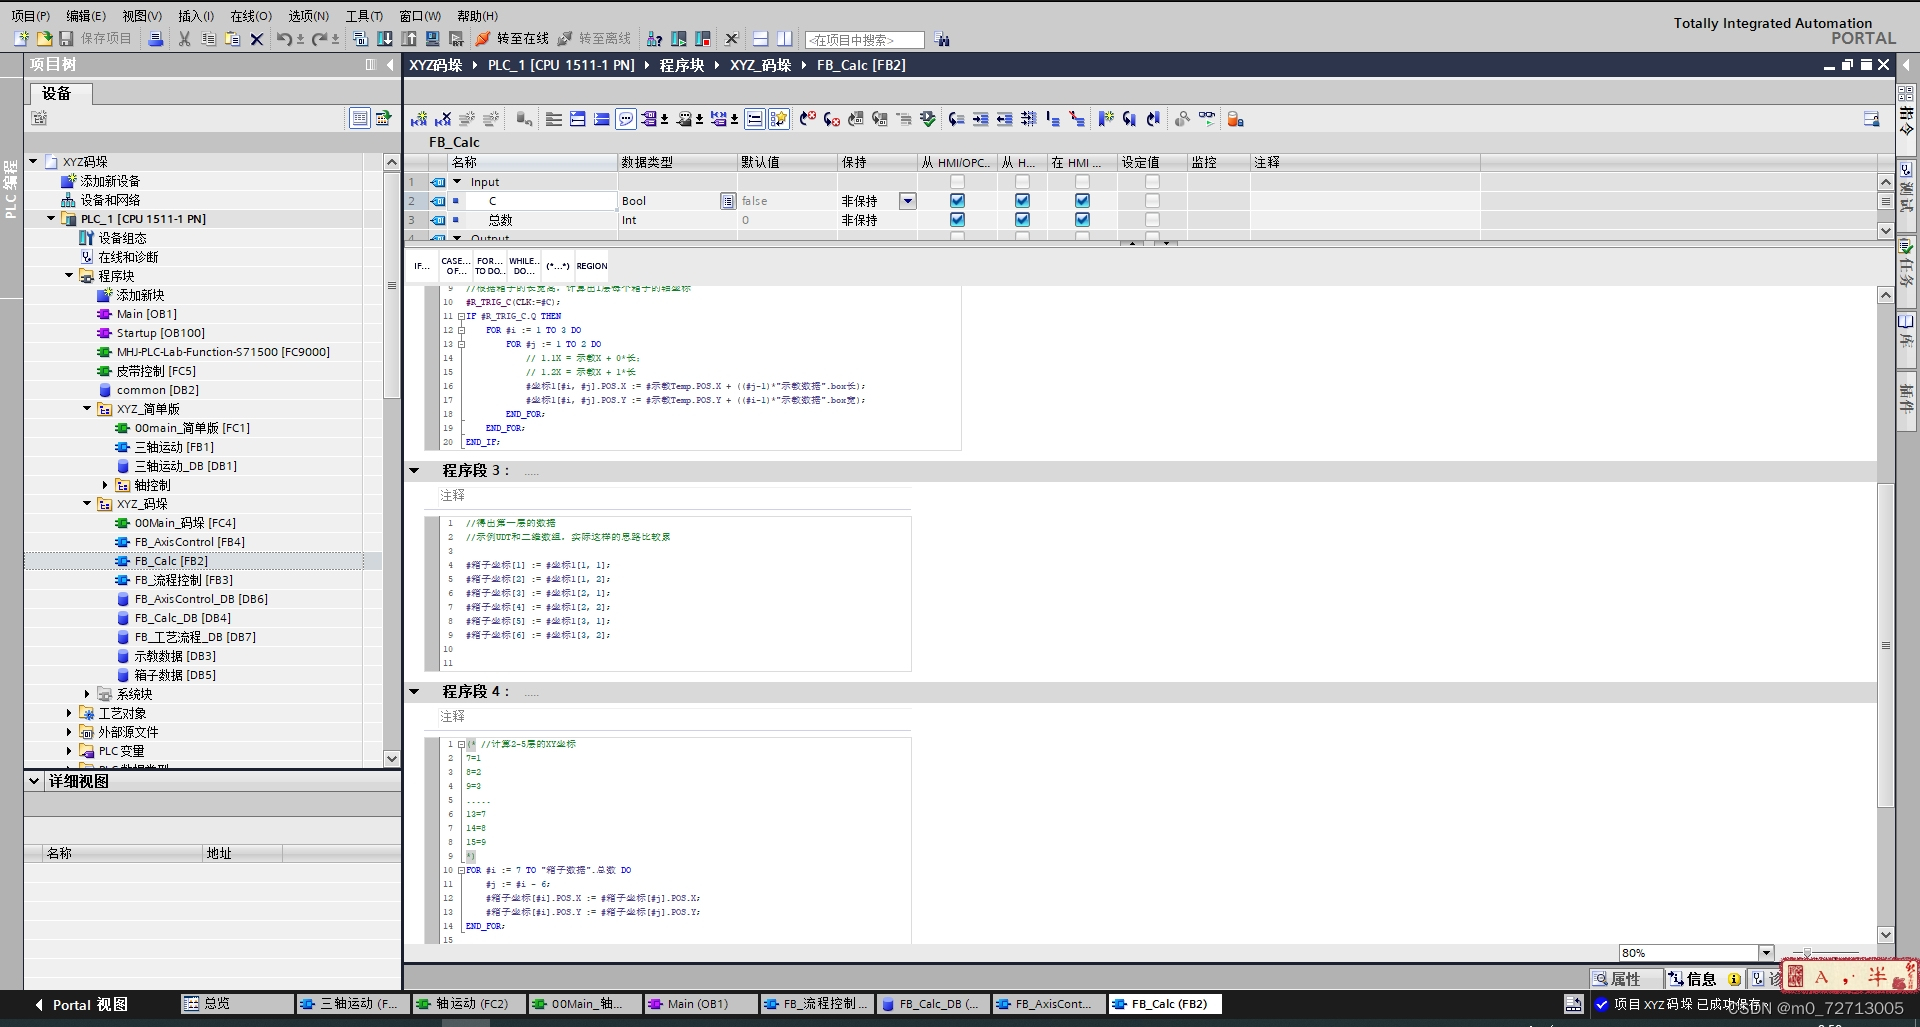Screen dimensions: 1920x1027
Task: Uncheck writable from HMI for variable C
Action: point(1022,201)
